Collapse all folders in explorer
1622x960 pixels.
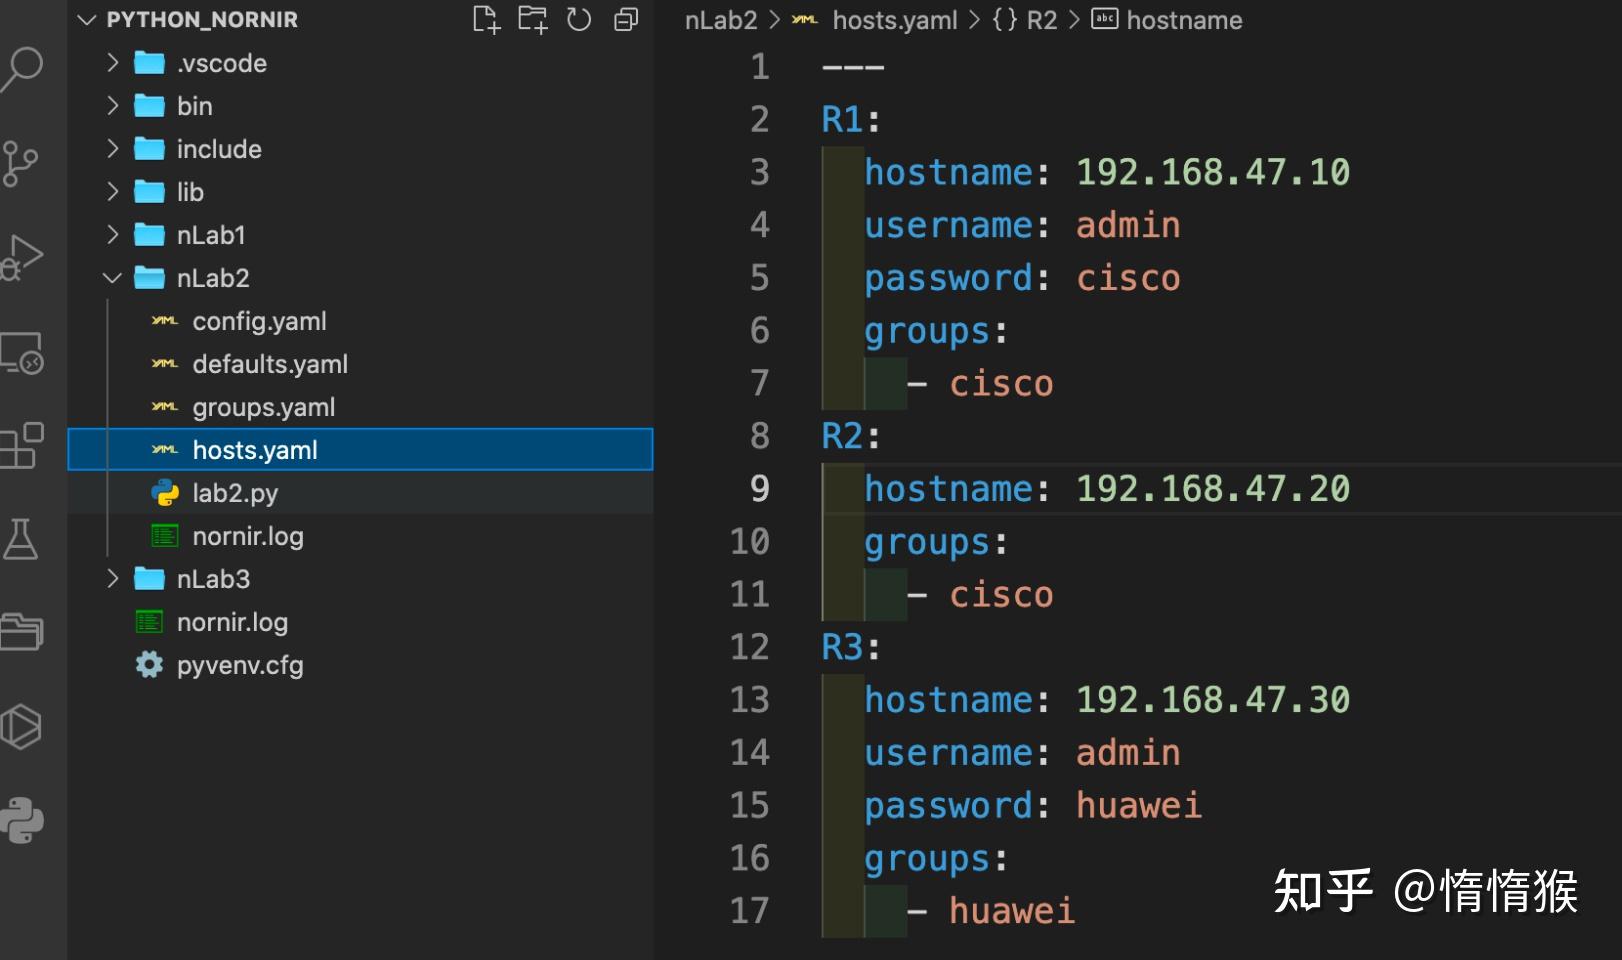click(x=626, y=19)
